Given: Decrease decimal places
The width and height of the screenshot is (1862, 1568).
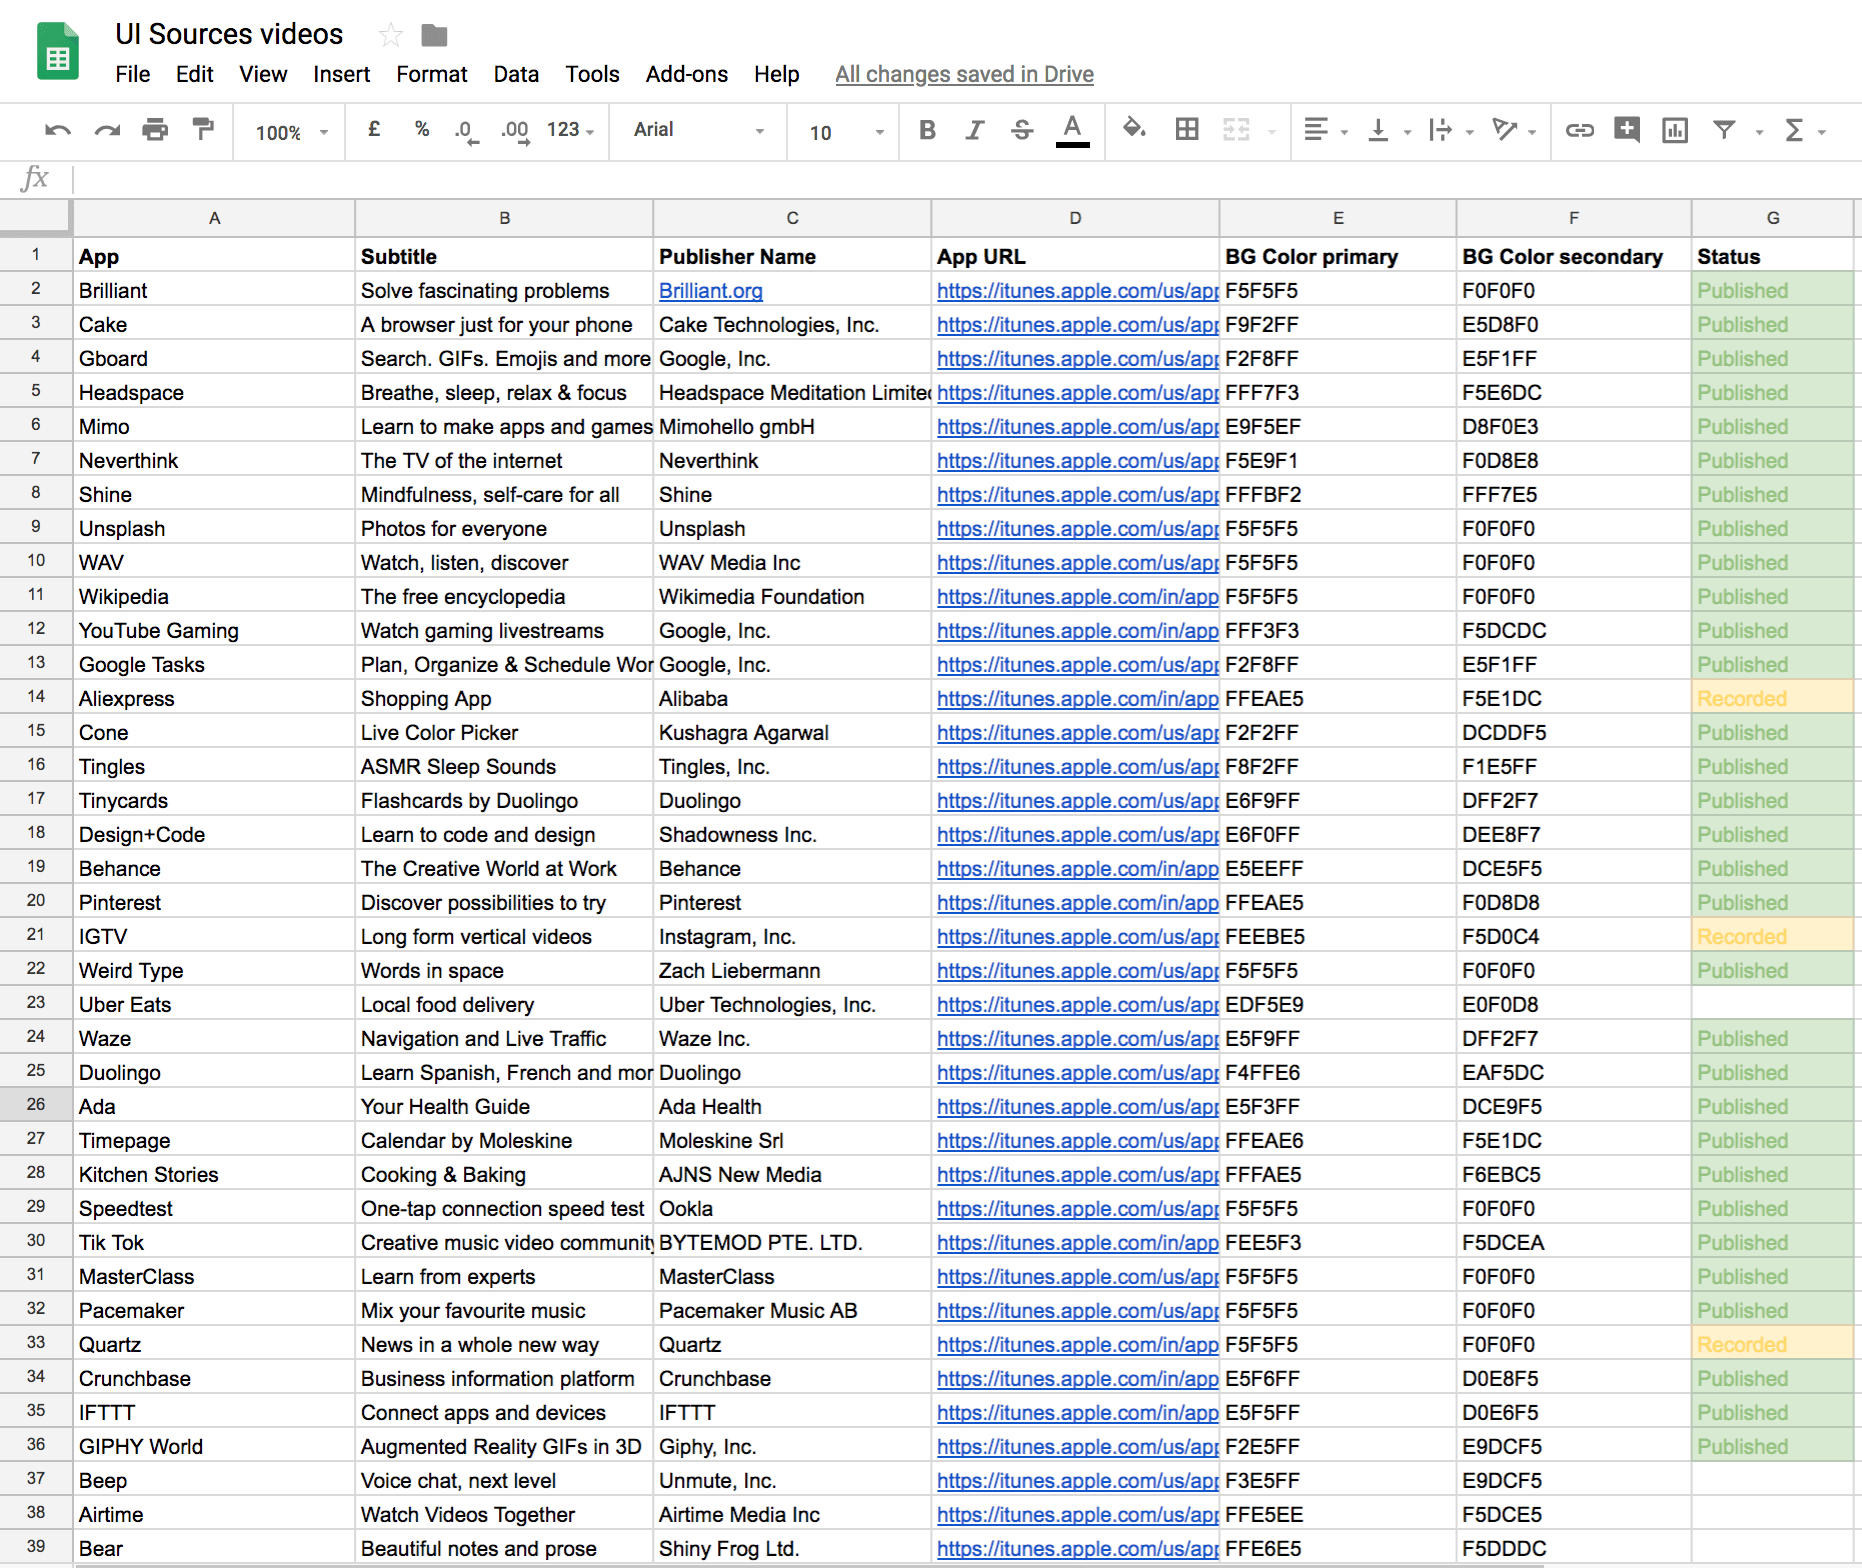Looking at the screenshot, I should click(466, 131).
